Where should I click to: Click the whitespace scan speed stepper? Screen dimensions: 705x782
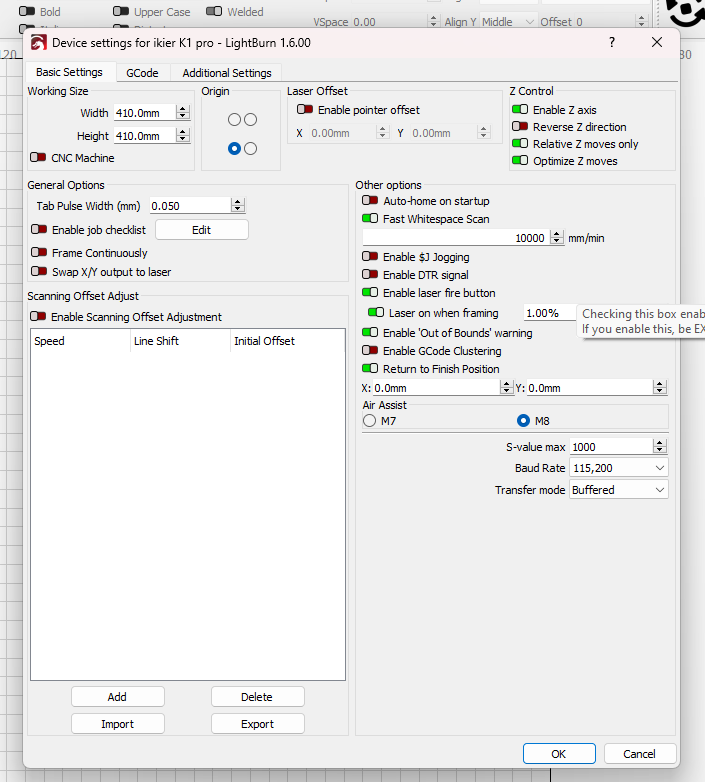(557, 237)
